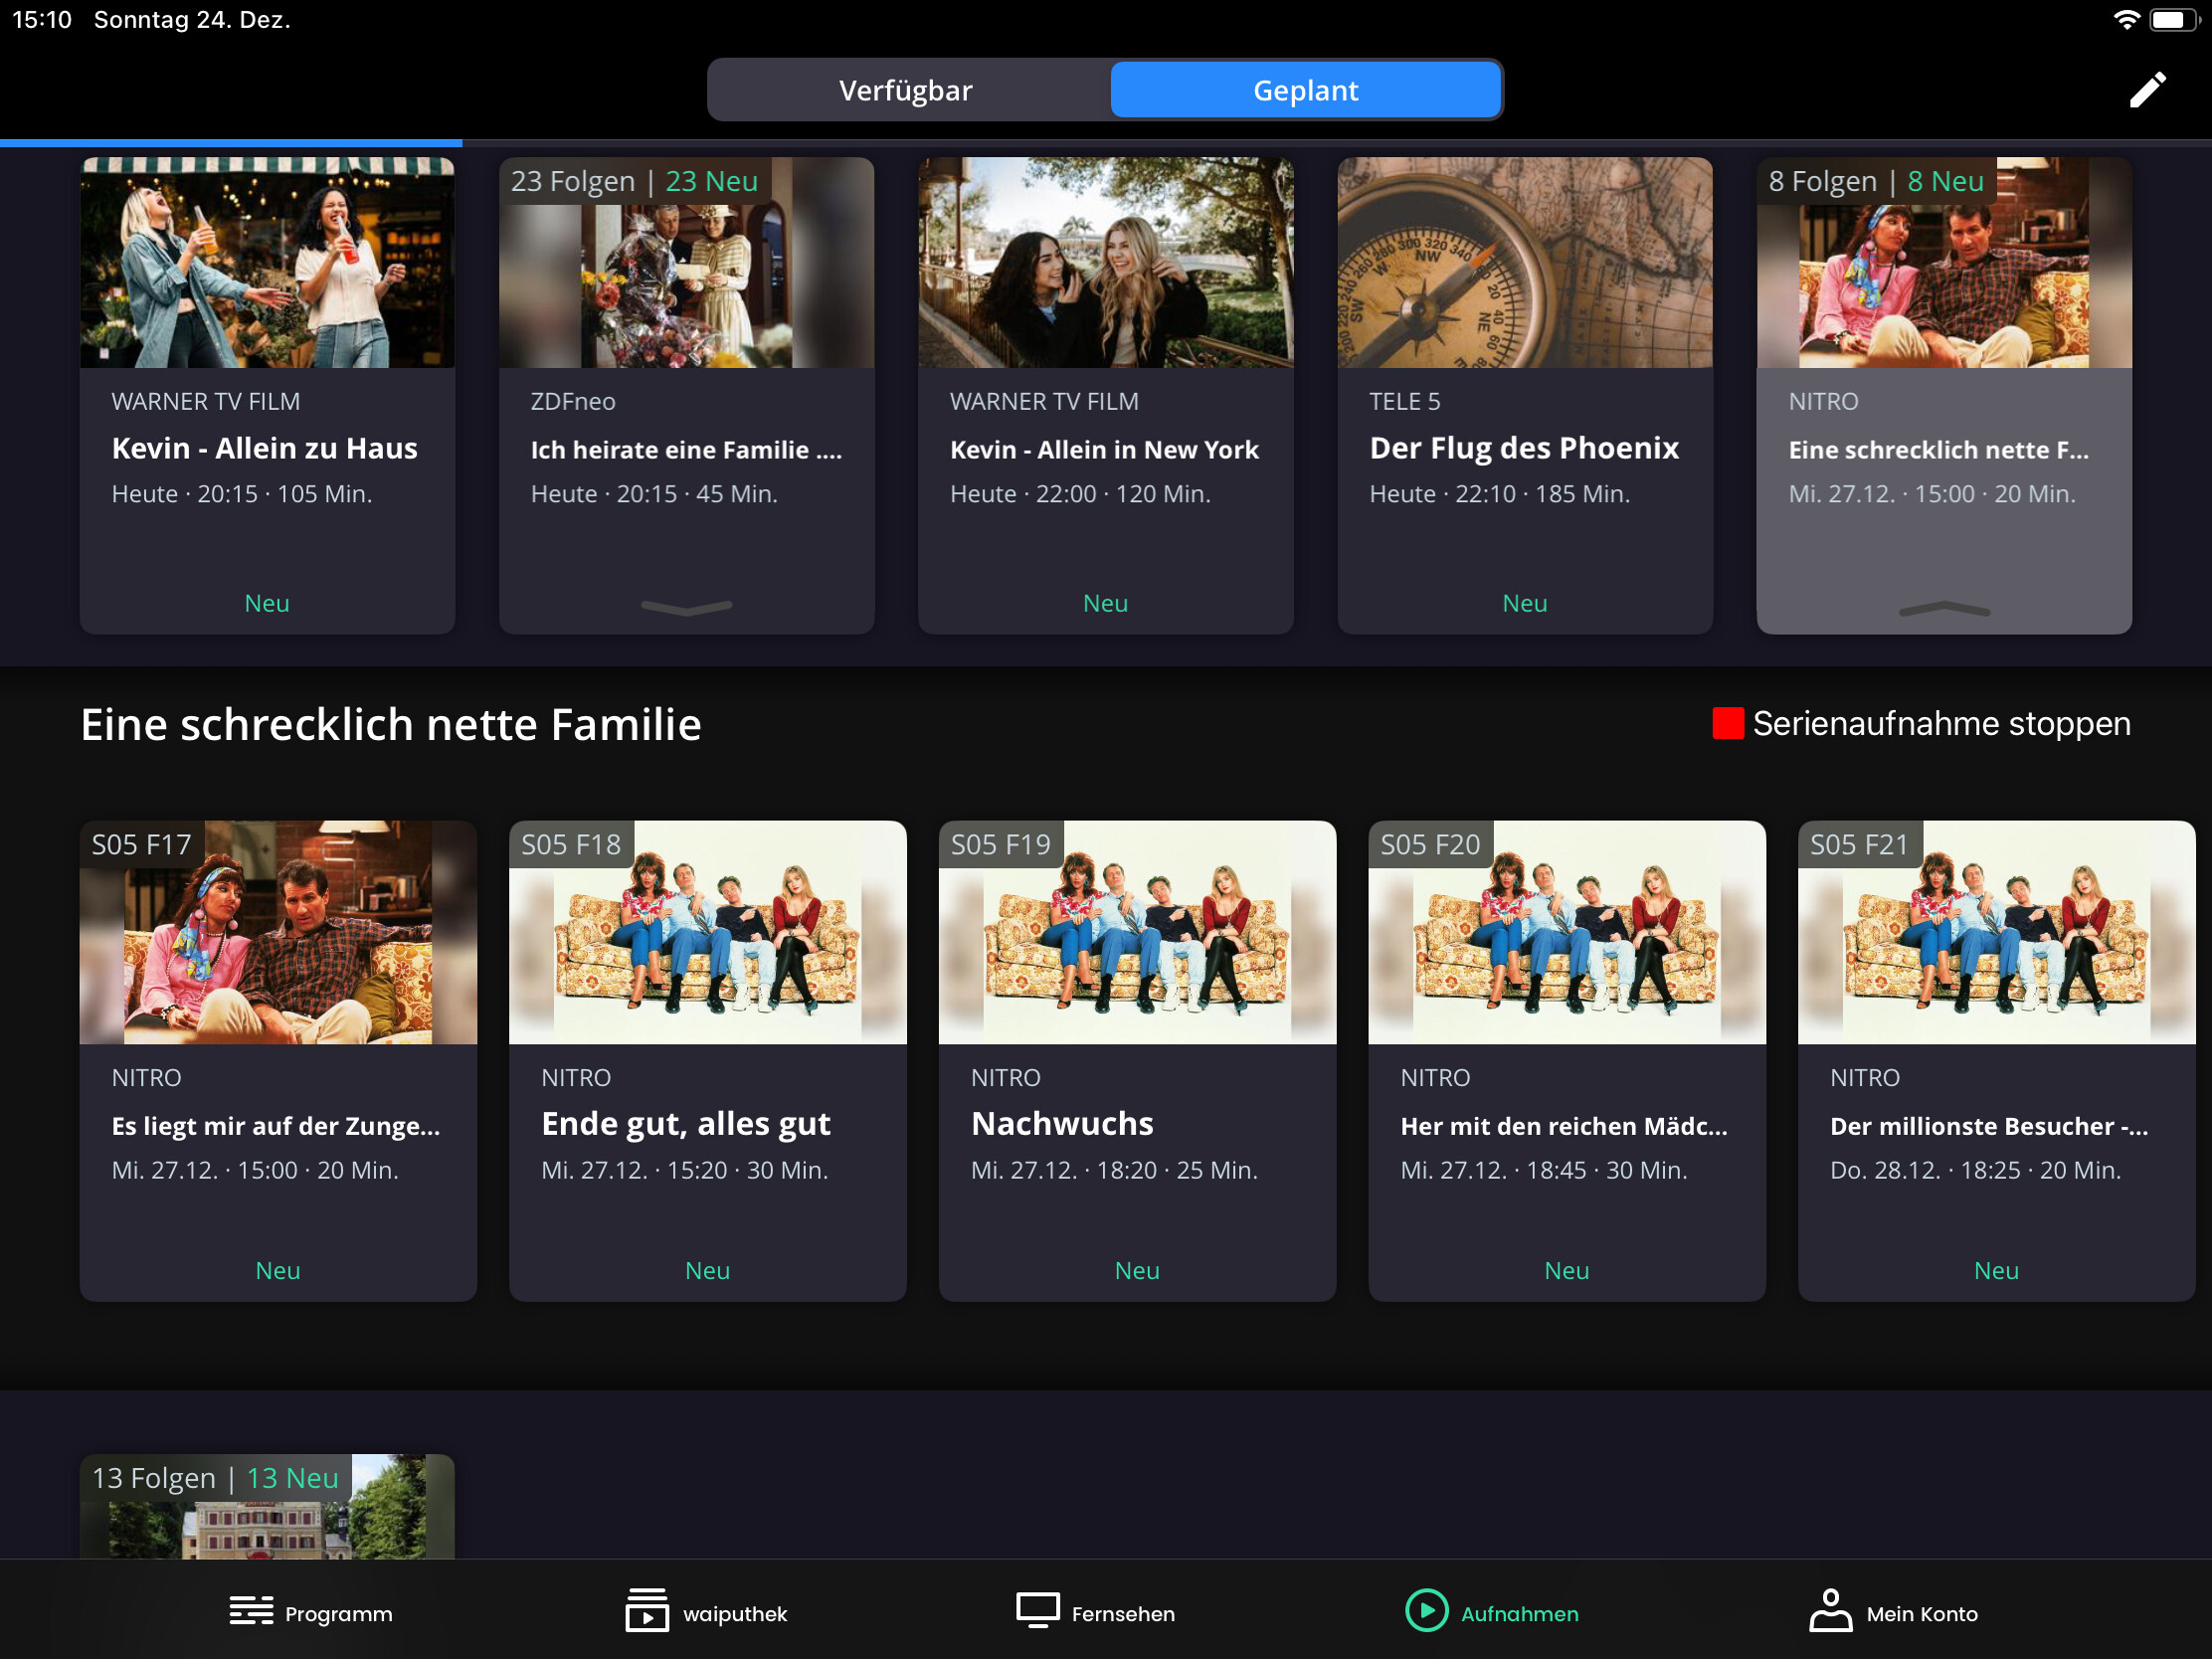Screen dimensions: 2212x1659
Task: Tap the pencil edit icon
Action: click(x=2147, y=90)
